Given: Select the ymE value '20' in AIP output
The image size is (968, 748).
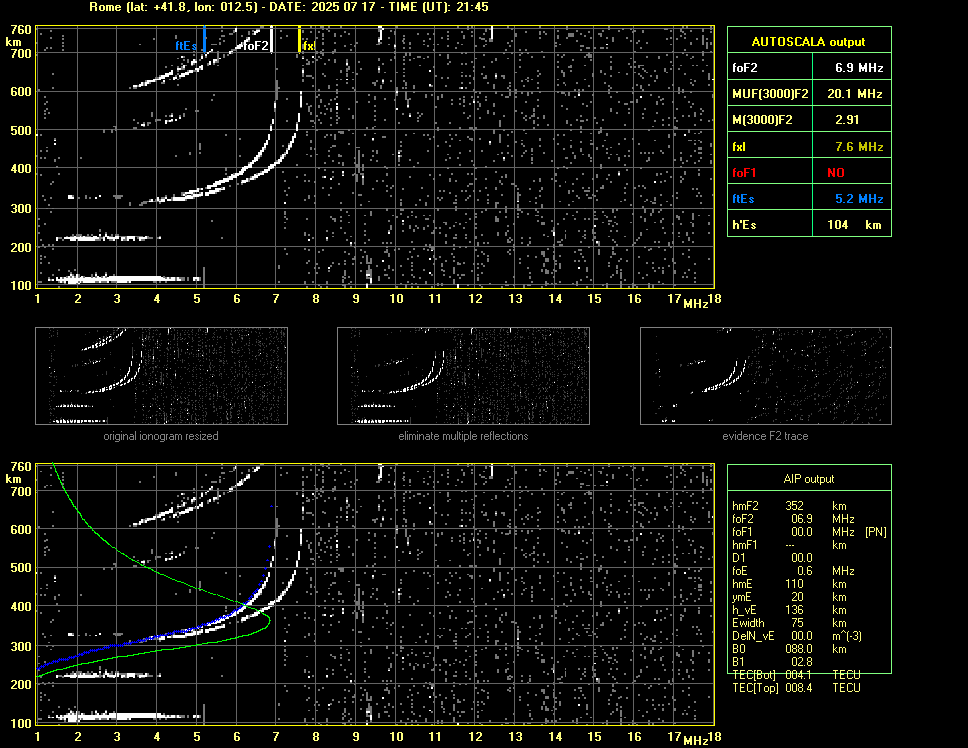Looking at the screenshot, I should click(797, 597).
